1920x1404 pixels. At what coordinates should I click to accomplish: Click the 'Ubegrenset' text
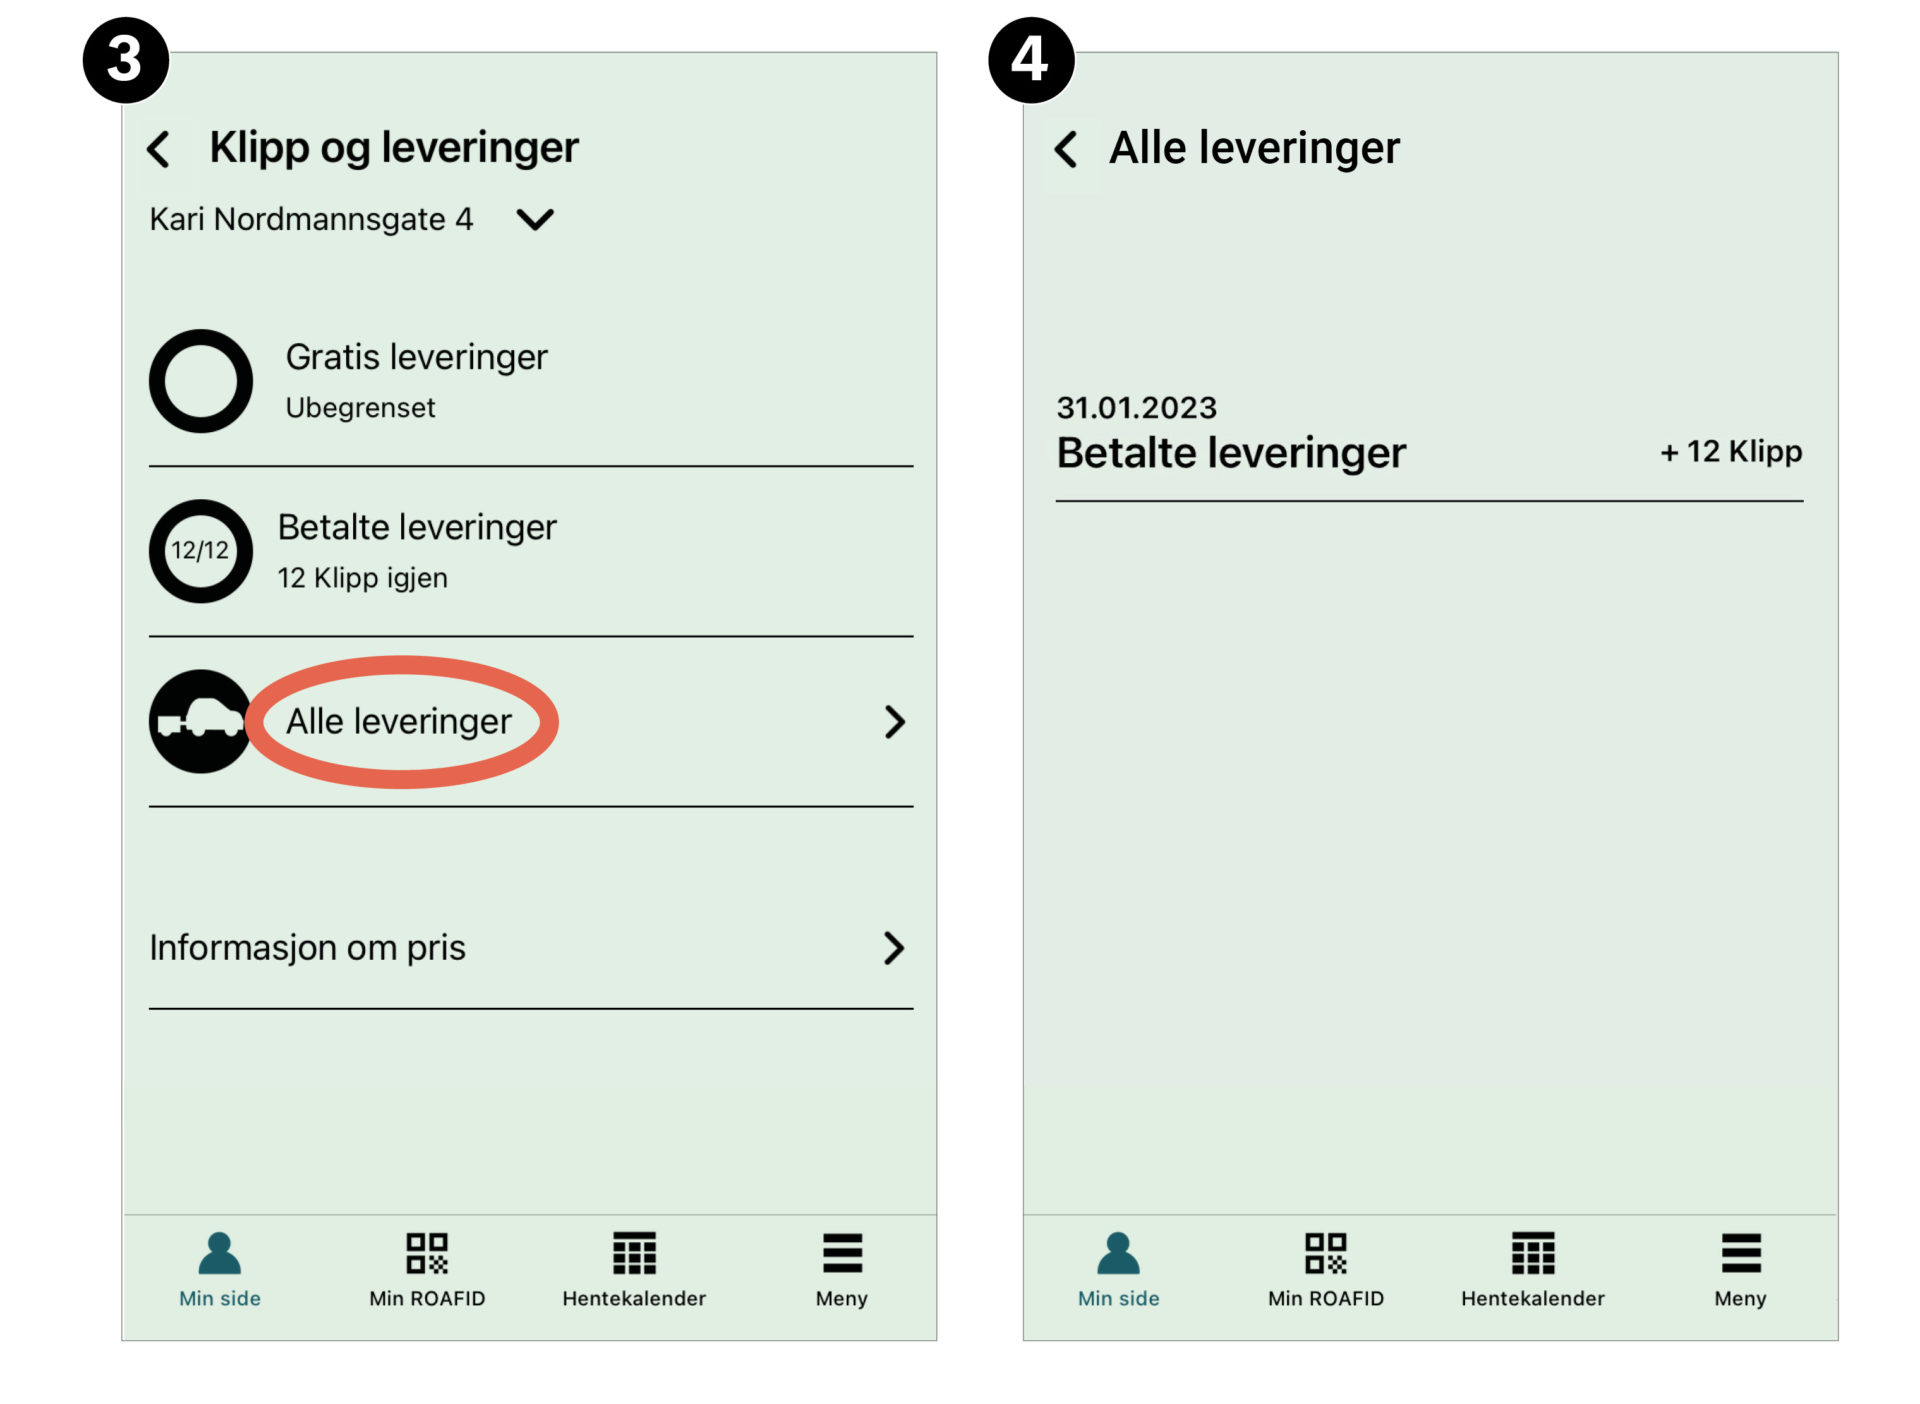[360, 408]
